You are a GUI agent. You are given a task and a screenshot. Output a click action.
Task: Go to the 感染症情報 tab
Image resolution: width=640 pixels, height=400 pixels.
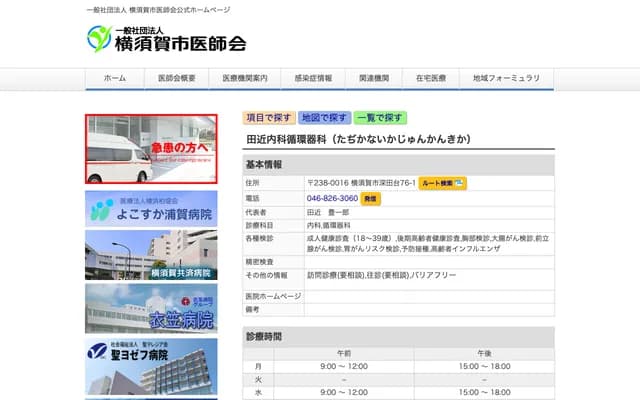point(308,78)
